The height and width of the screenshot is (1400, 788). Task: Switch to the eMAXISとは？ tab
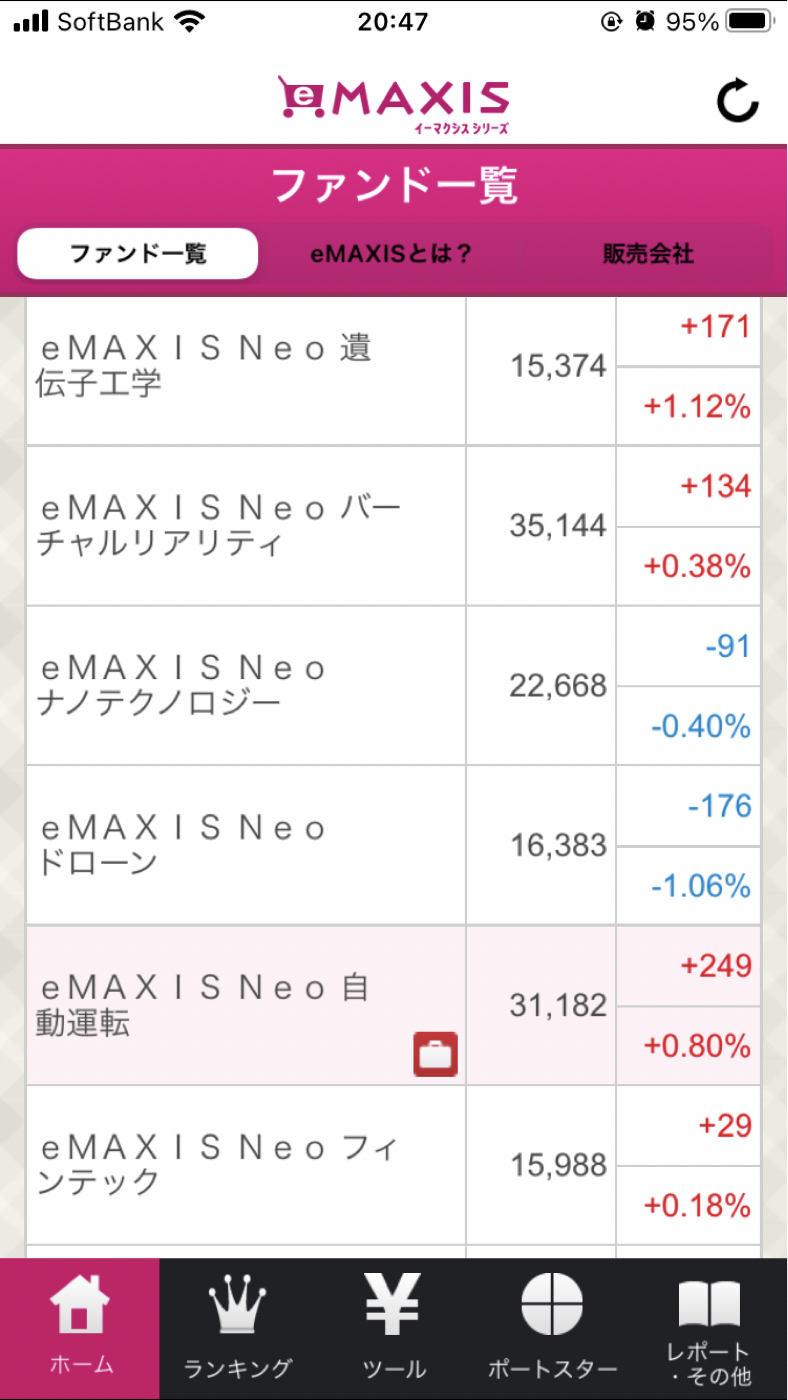(391, 254)
